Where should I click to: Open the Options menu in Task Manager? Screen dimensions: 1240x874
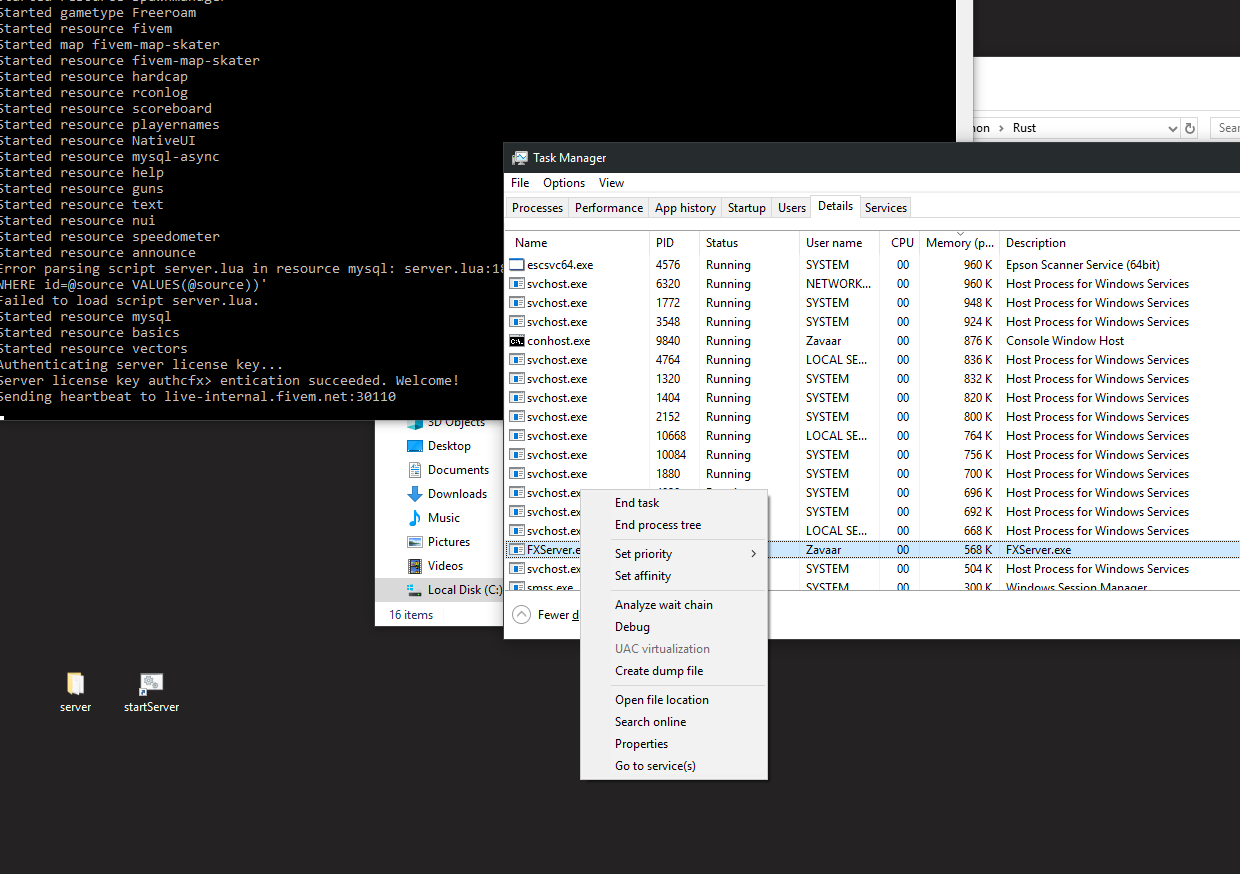coord(564,183)
